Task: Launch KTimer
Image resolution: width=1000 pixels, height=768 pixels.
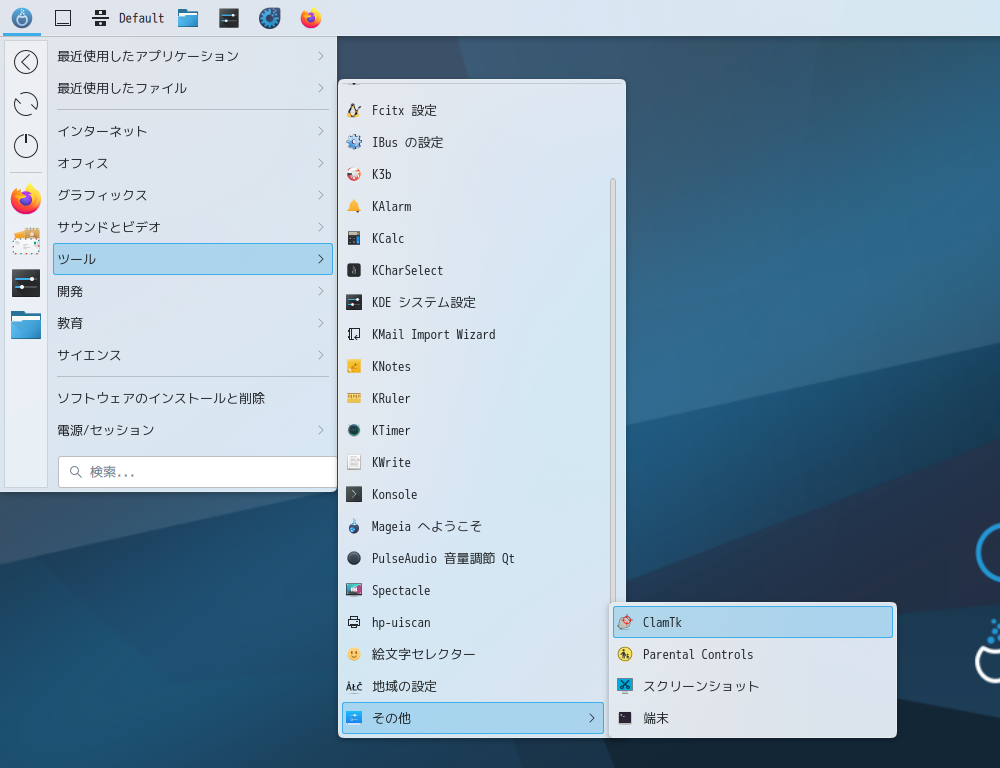Action: (x=473, y=431)
